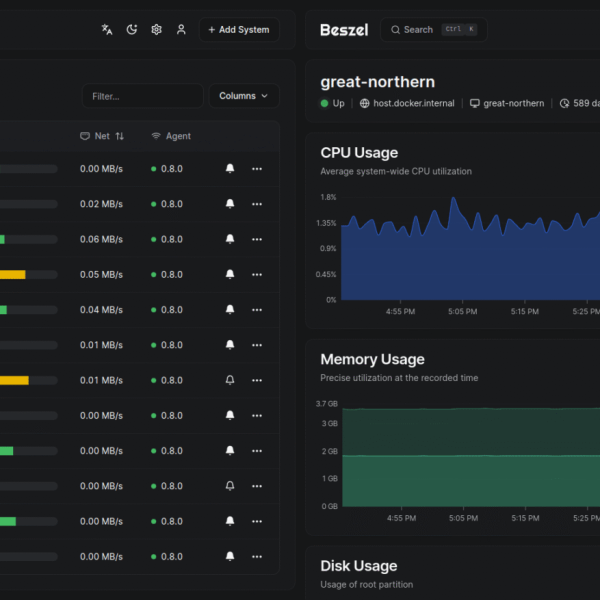
Task: Click the Add System button
Action: (x=239, y=29)
